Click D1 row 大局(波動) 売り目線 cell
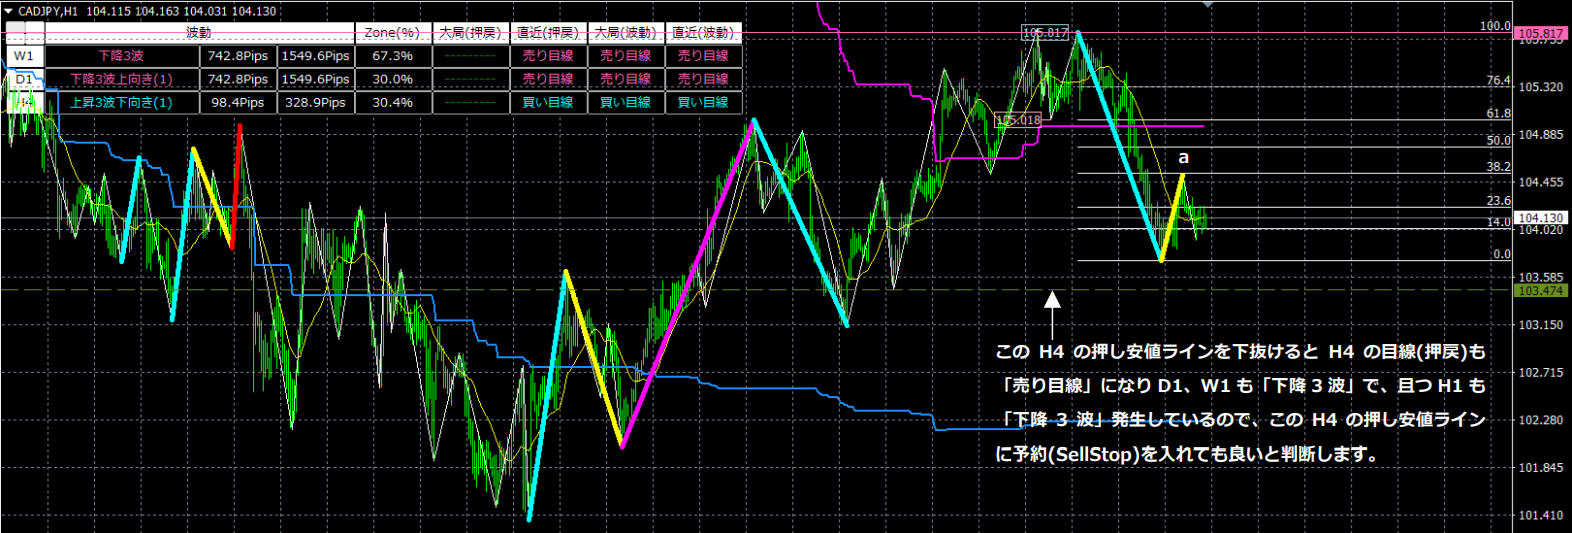 click(x=626, y=79)
